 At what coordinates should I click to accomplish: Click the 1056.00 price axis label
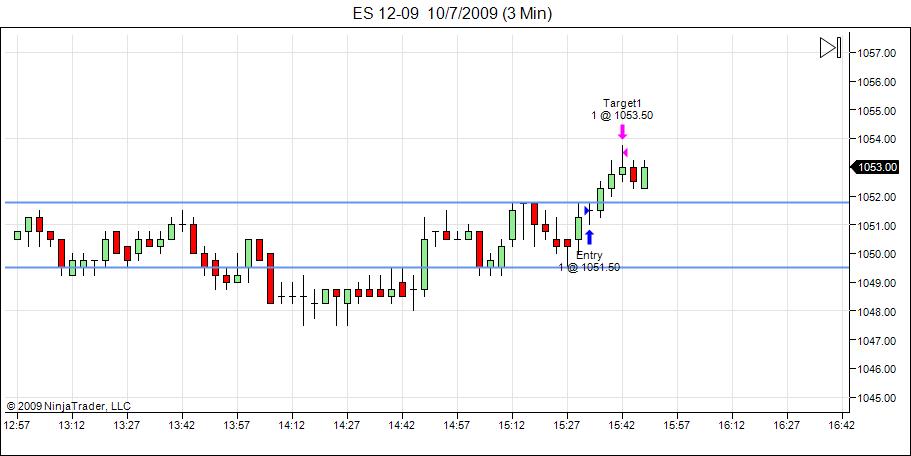click(x=876, y=82)
